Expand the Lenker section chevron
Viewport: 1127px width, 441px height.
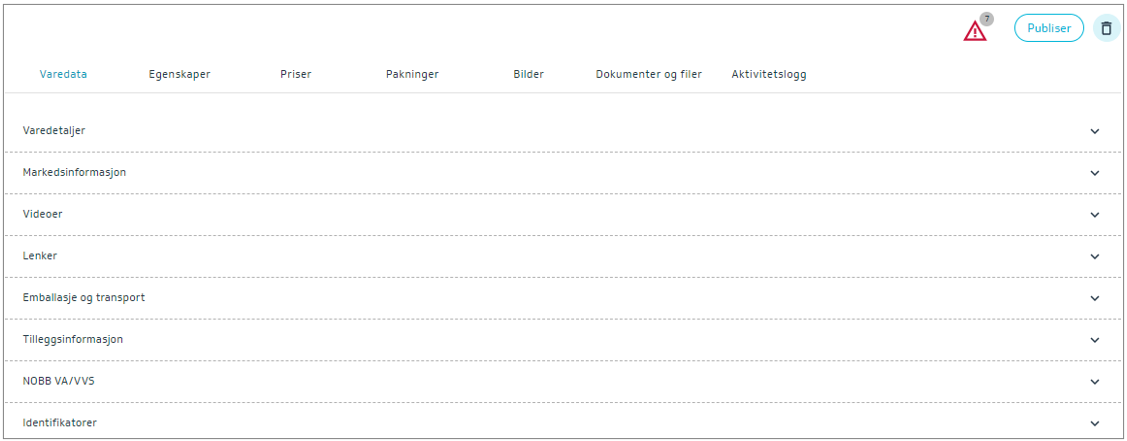[1095, 256]
